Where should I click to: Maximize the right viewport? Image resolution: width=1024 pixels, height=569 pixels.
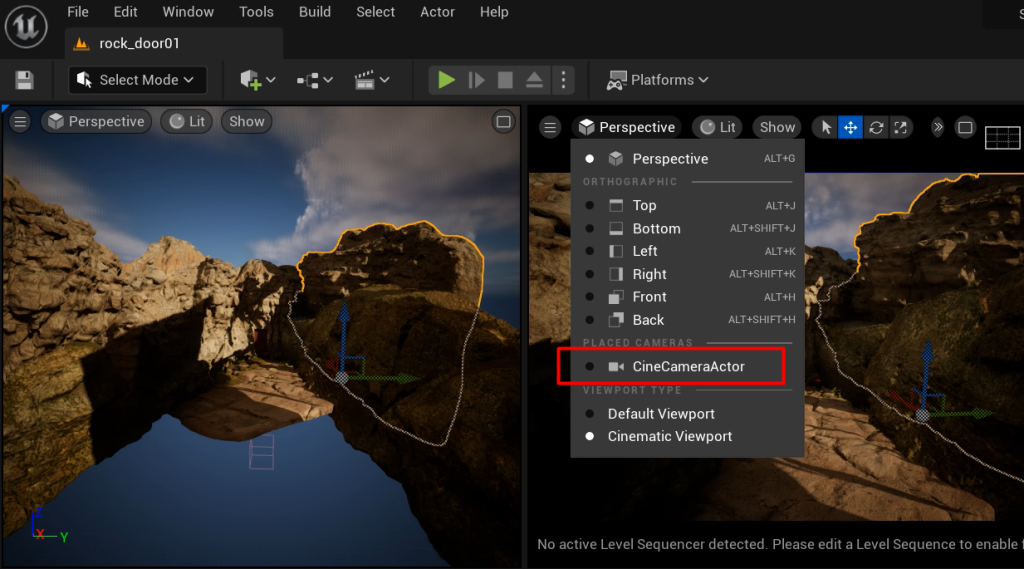point(965,127)
